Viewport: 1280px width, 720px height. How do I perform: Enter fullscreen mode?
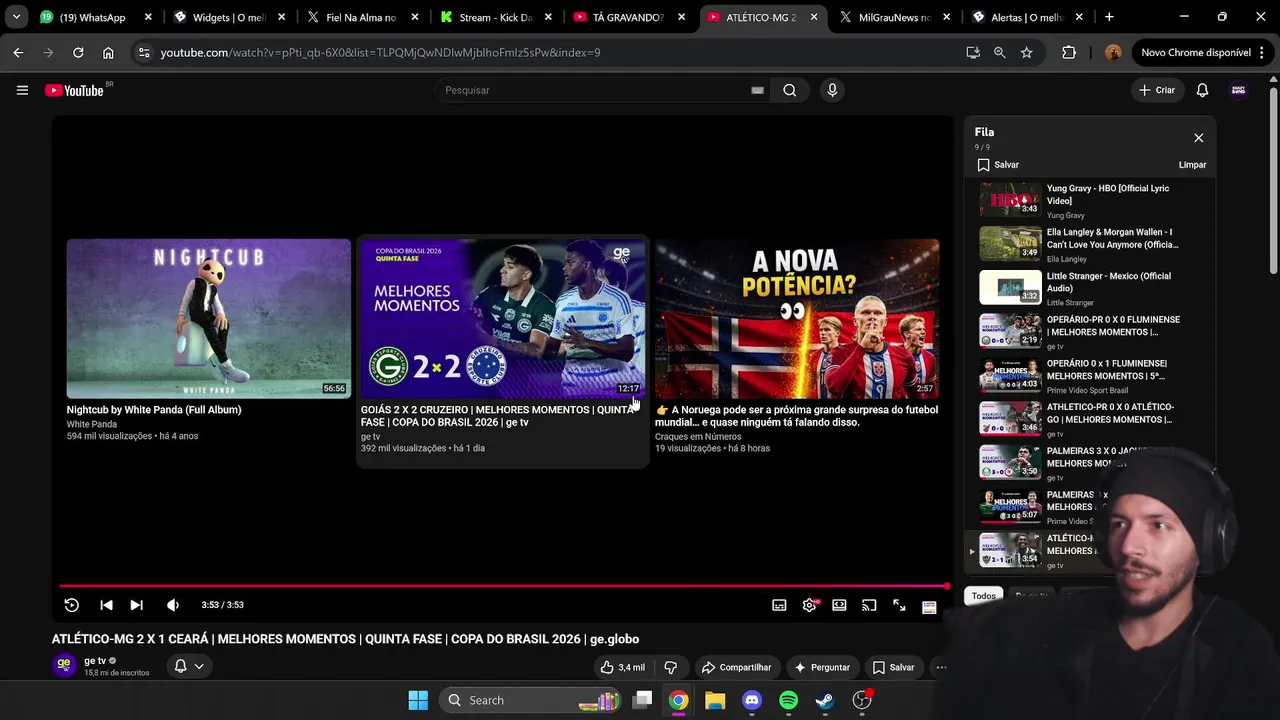pos(899,605)
